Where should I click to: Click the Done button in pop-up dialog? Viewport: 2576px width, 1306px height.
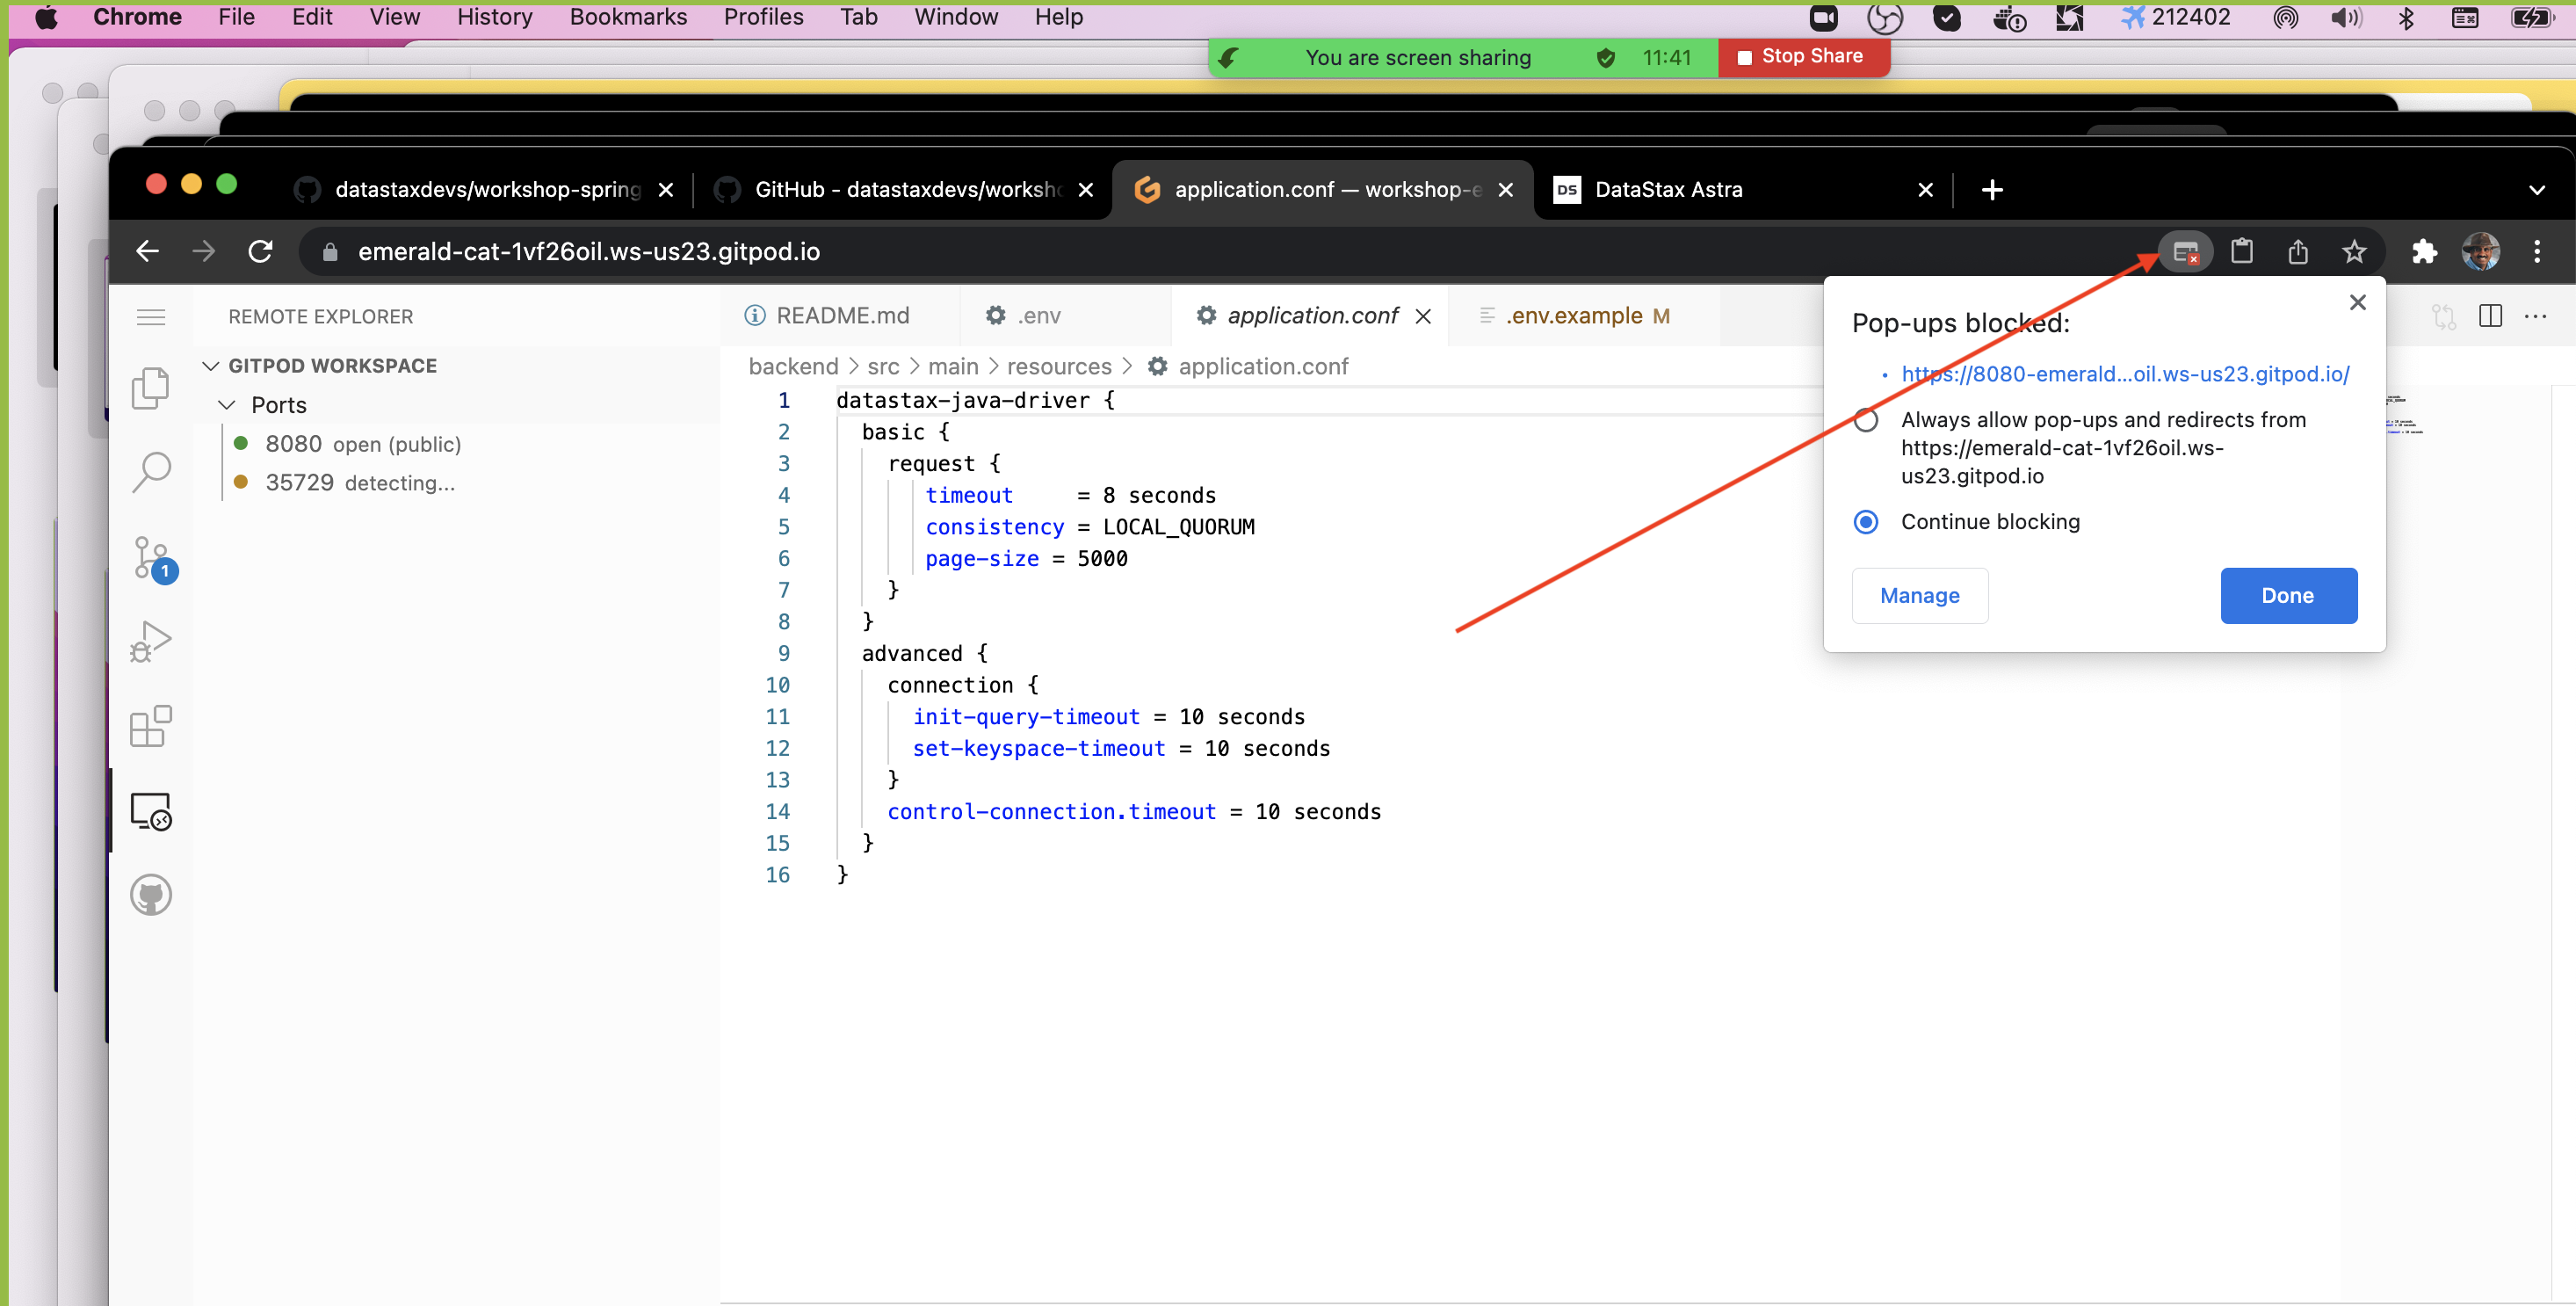click(x=2287, y=596)
